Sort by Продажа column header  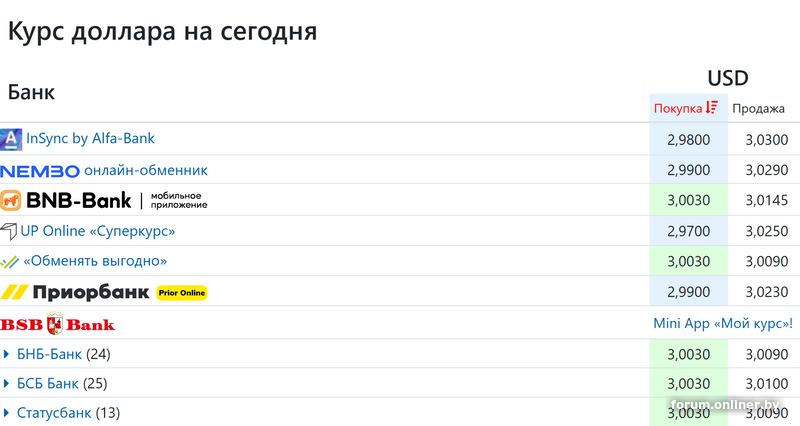tap(758, 108)
